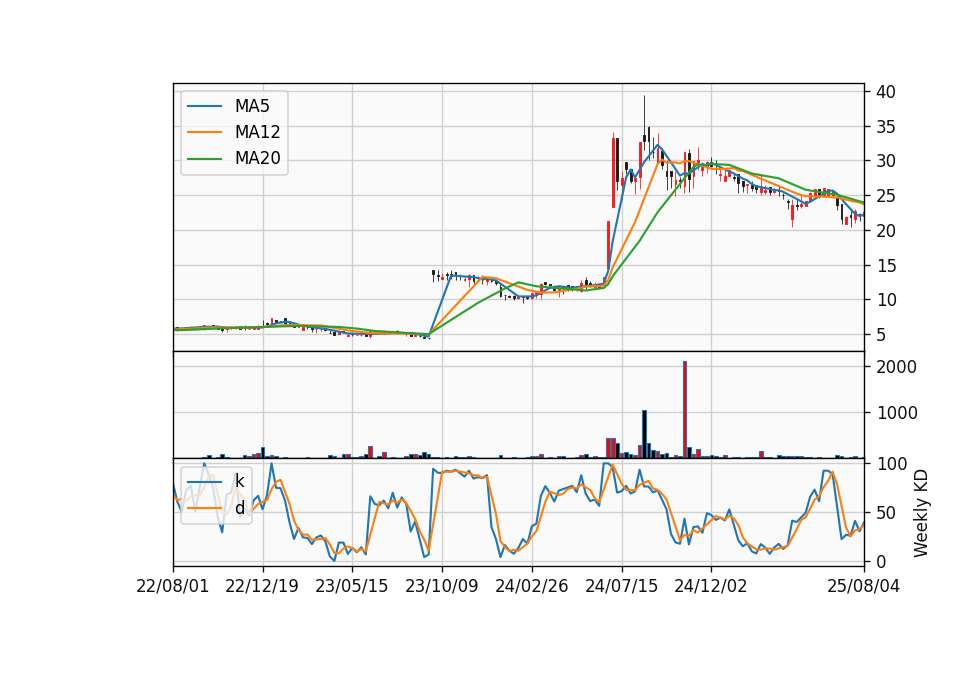Click the 22/08/01 date axis label

click(x=173, y=586)
